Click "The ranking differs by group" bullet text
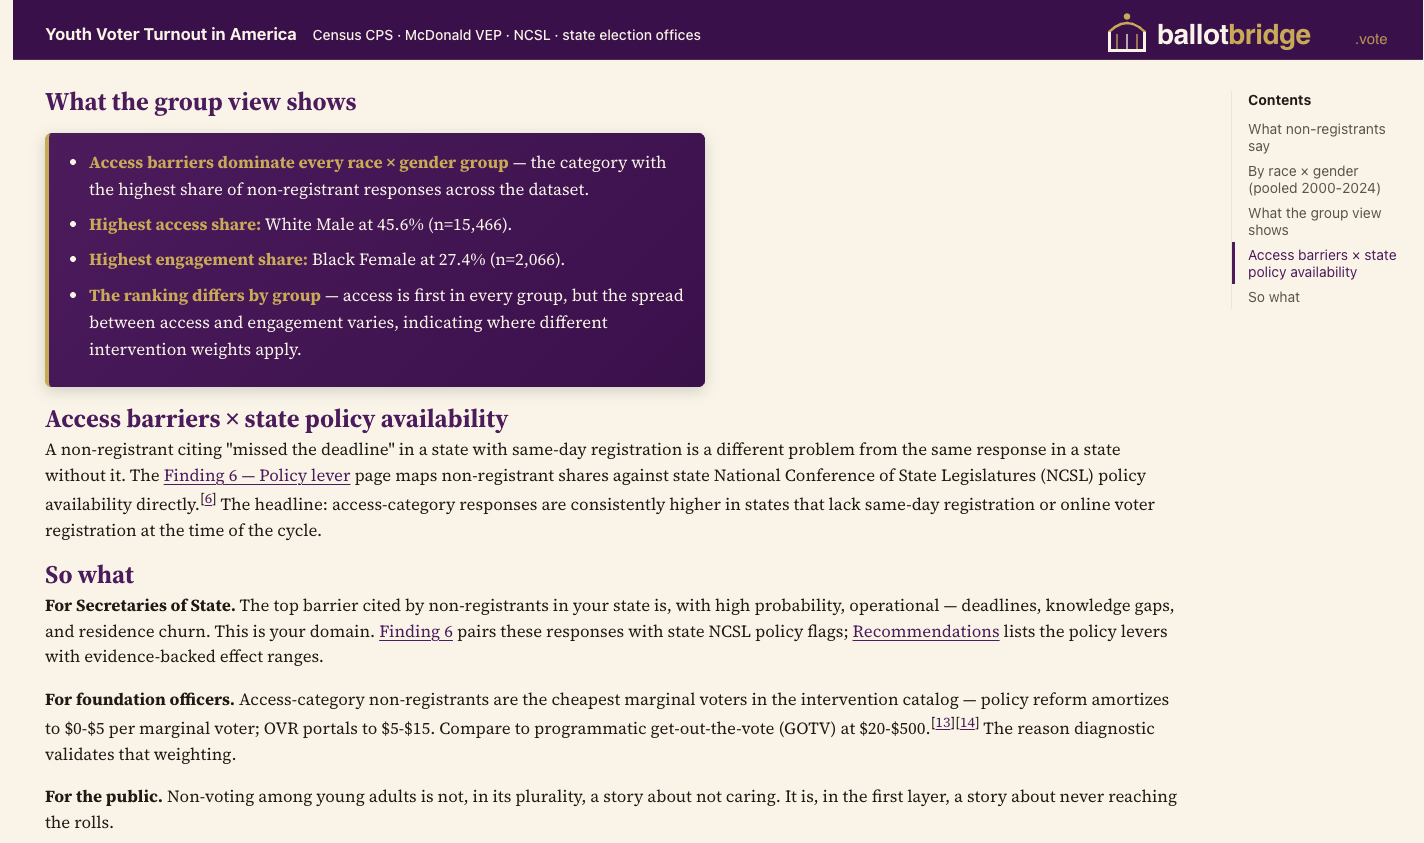This screenshot has width=1424, height=843. 205,295
